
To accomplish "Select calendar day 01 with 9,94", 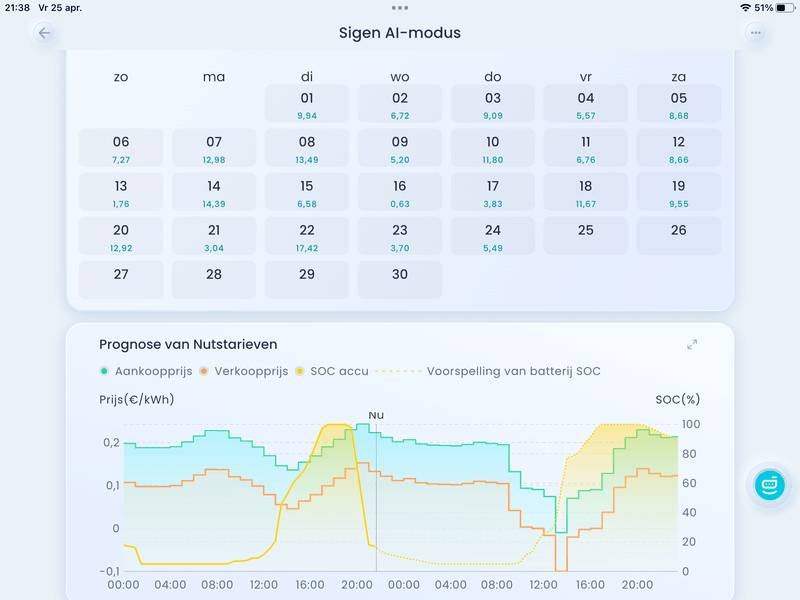I will (x=307, y=104).
